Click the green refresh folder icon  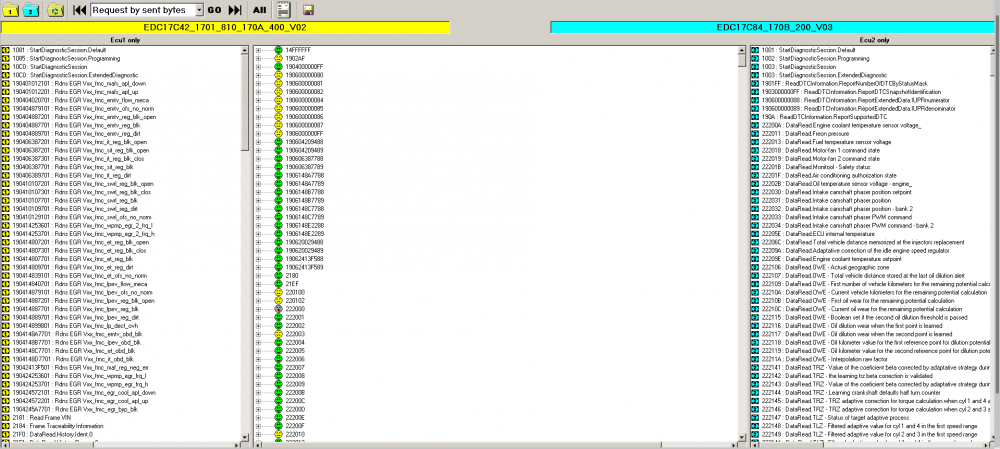click(56, 10)
